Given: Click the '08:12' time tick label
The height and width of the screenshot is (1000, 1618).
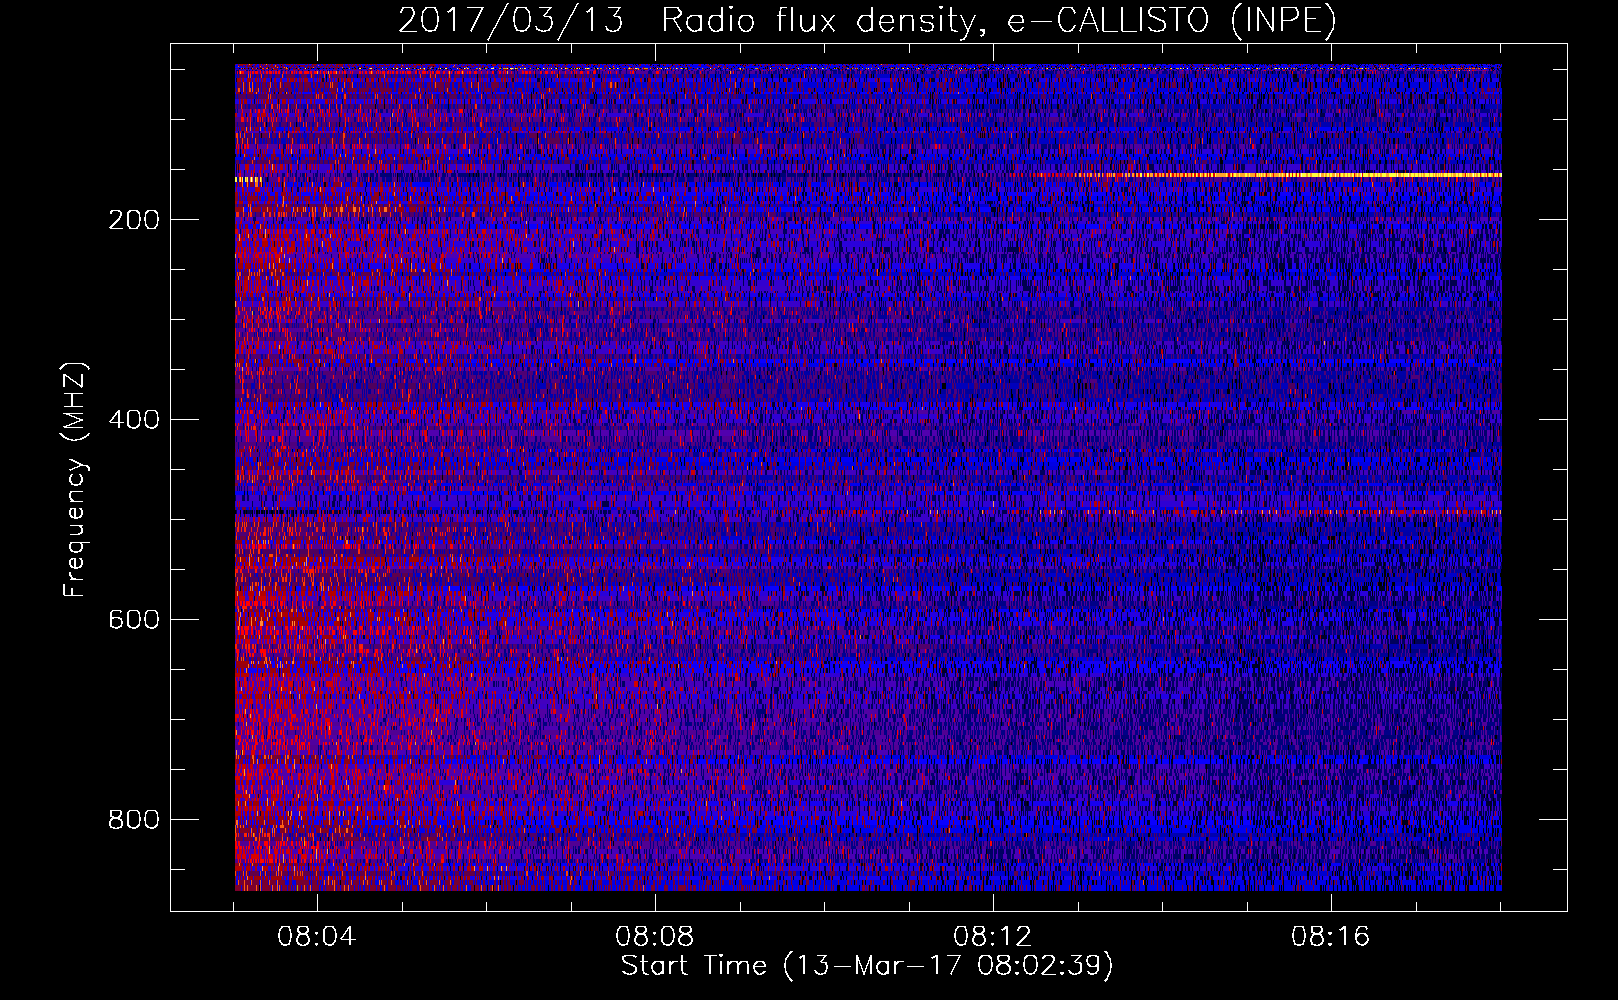Looking at the screenshot, I should [x=993, y=937].
